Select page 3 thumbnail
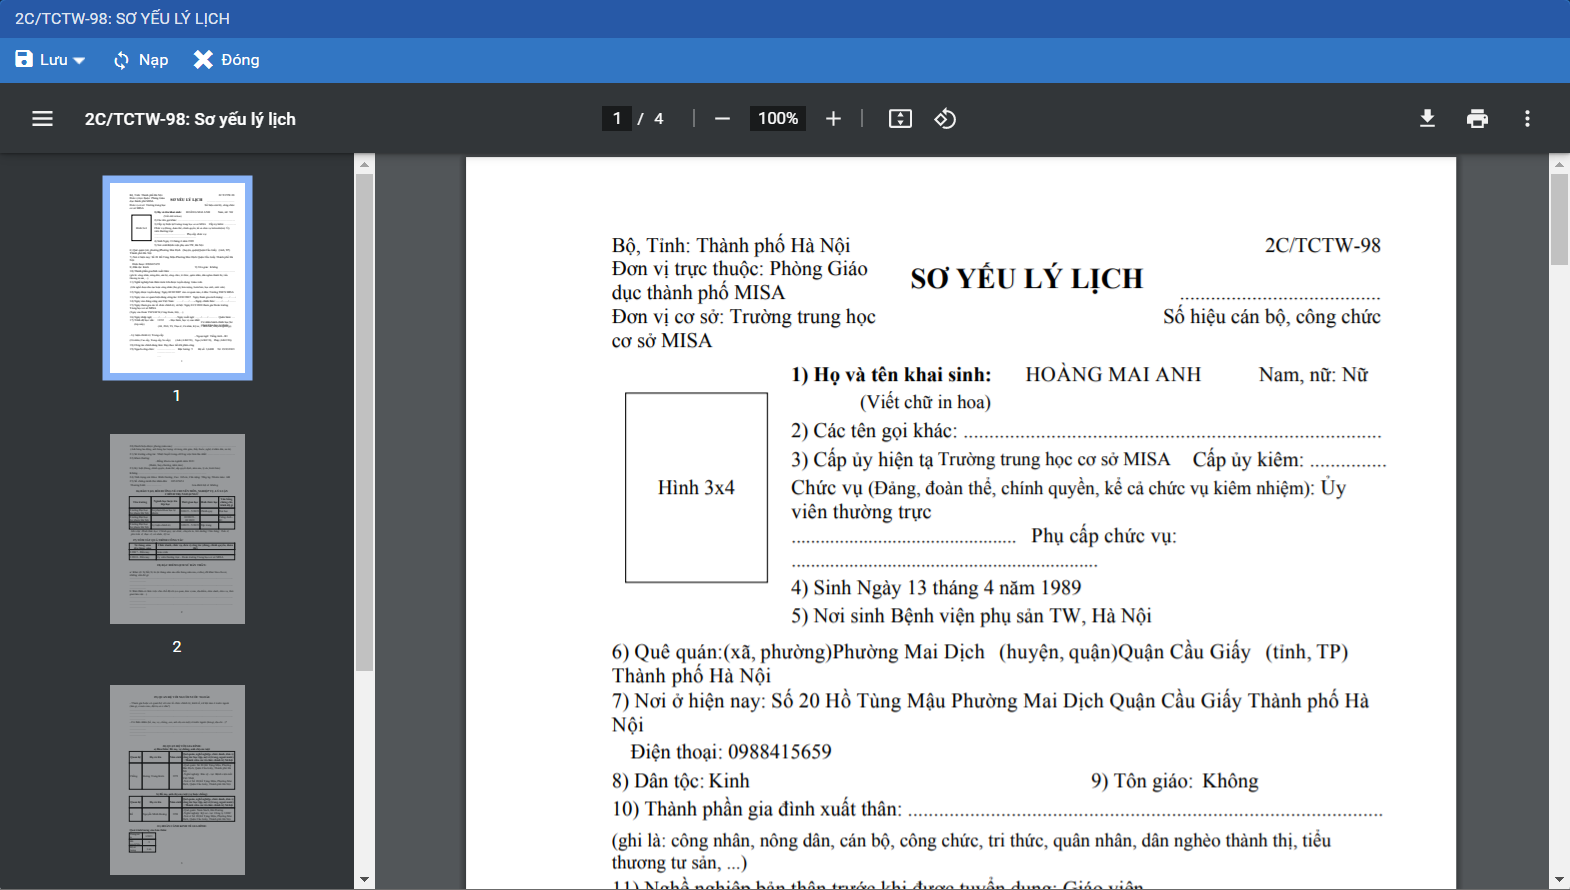Image resolution: width=1570 pixels, height=890 pixels. point(177,780)
